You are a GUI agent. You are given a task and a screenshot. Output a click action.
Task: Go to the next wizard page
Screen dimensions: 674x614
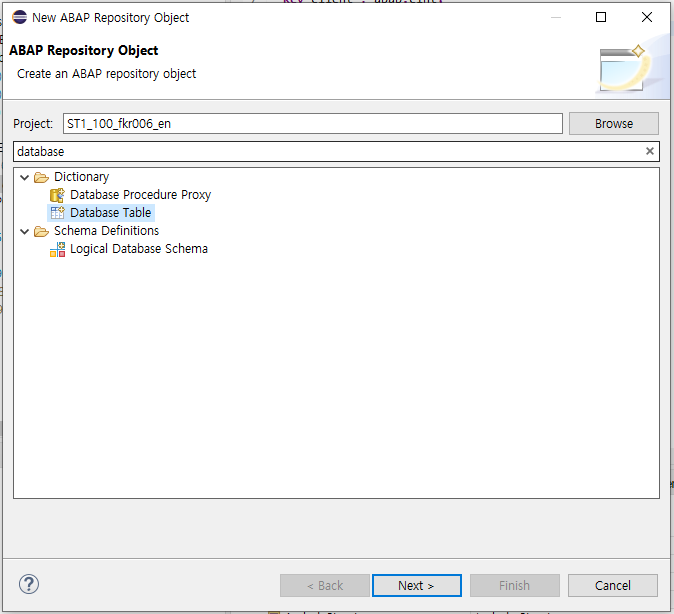pos(416,585)
